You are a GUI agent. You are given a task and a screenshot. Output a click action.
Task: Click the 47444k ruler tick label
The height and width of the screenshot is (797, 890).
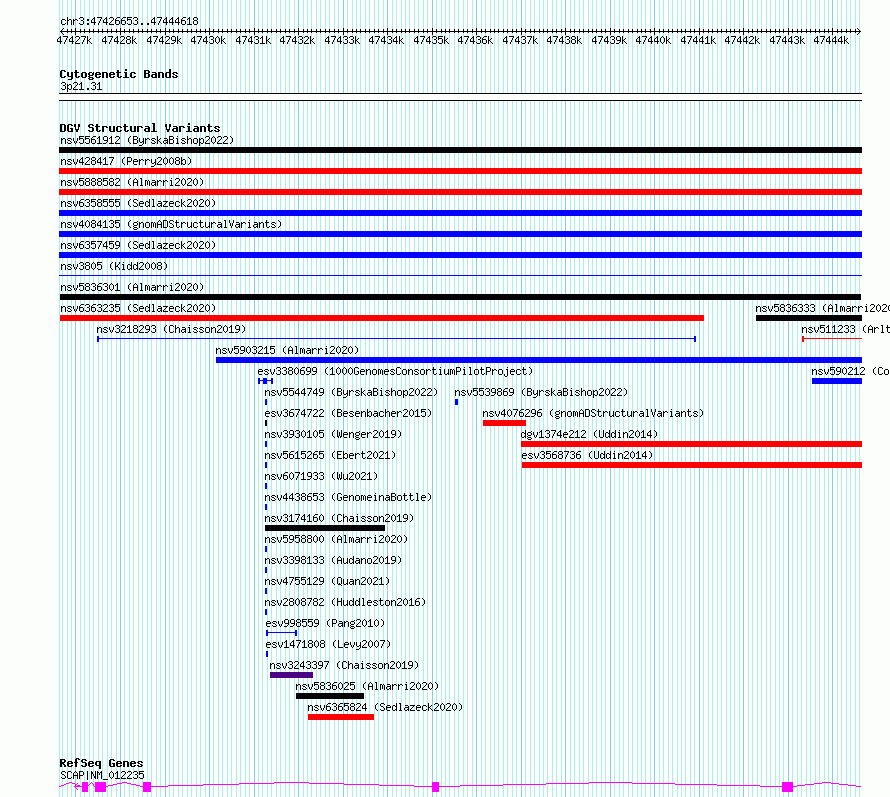click(x=831, y=40)
